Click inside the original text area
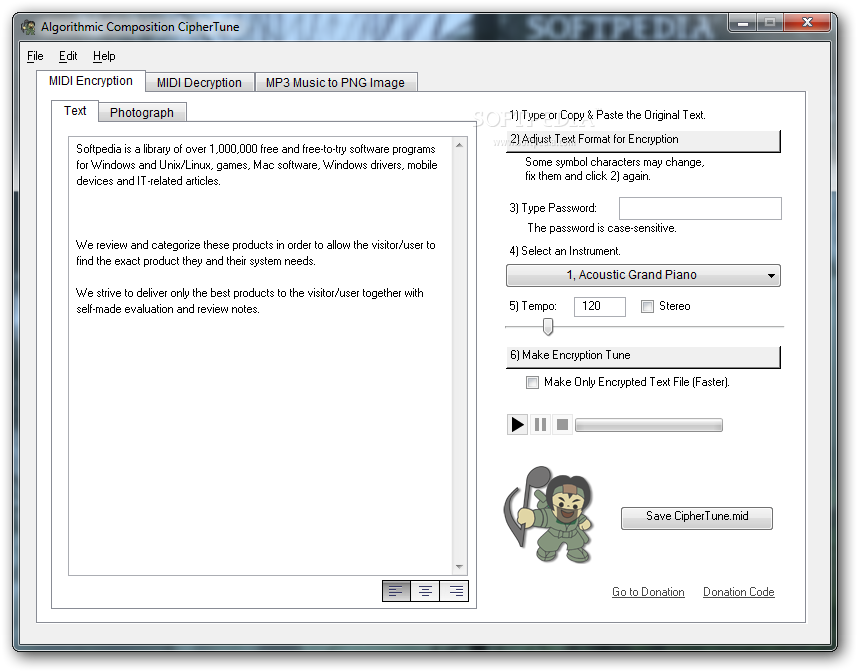The width and height of the screenshot is (858, 672). [261, 356]
